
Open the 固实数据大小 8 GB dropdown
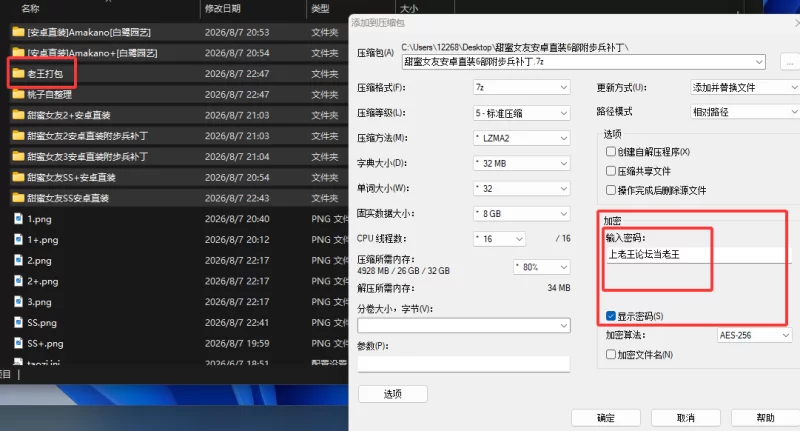[521, 214]
